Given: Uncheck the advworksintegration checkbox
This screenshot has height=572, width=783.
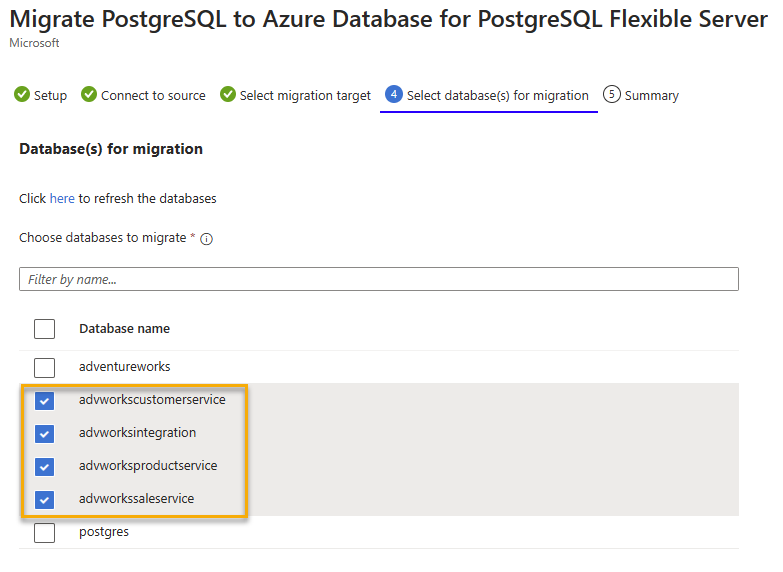Looking at the screenshot, I should pyautogui.click(x=44, y=434).
